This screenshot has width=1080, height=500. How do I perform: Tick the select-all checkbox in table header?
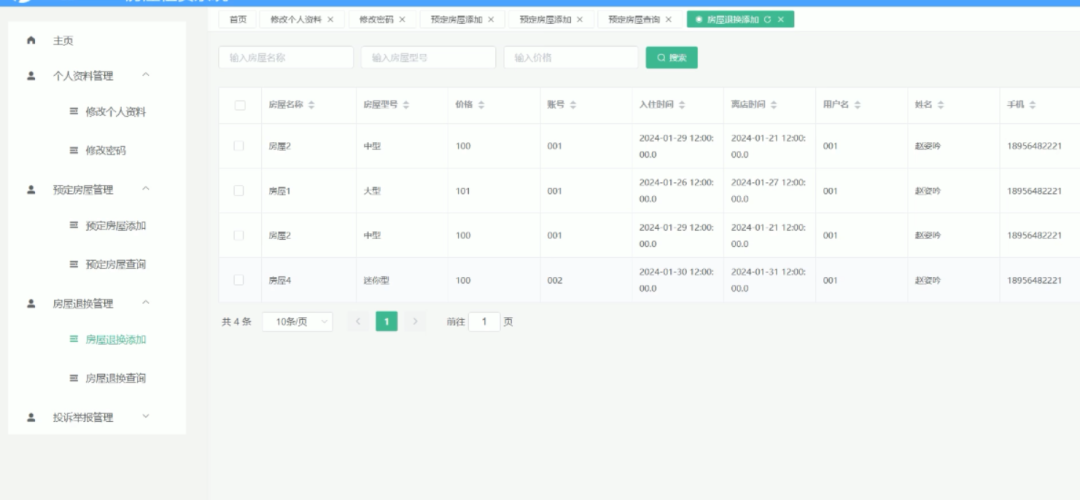click(x=240, y=105)
